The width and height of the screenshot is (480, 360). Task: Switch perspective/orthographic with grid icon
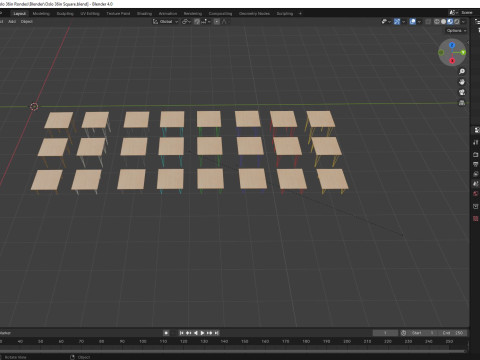(x=462, y=103)
